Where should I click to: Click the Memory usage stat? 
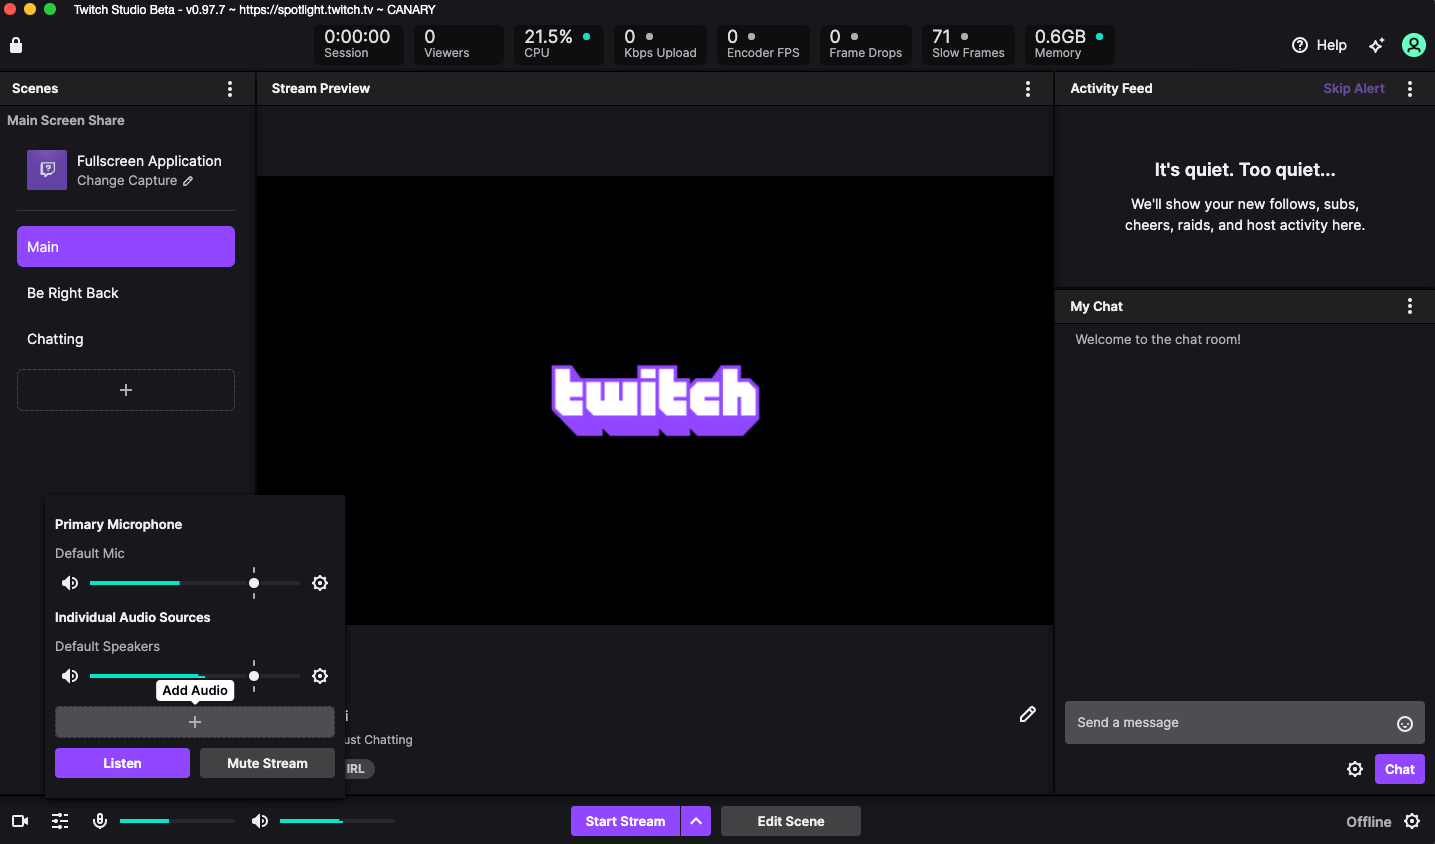pyautogui.click(x=1069, y=45)
